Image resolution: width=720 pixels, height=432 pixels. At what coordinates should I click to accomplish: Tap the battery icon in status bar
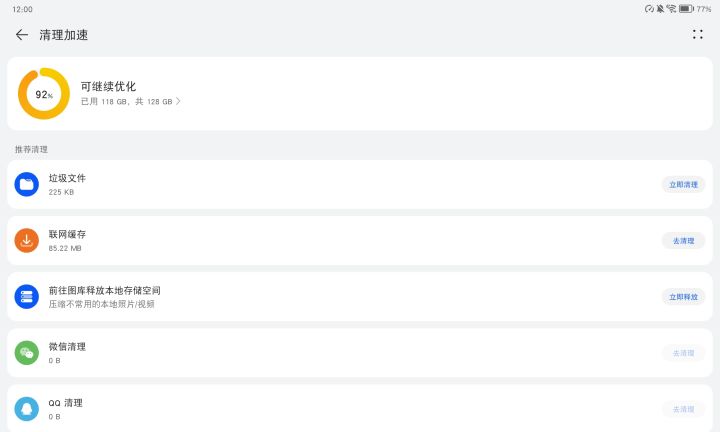click(x=686, y=9)
